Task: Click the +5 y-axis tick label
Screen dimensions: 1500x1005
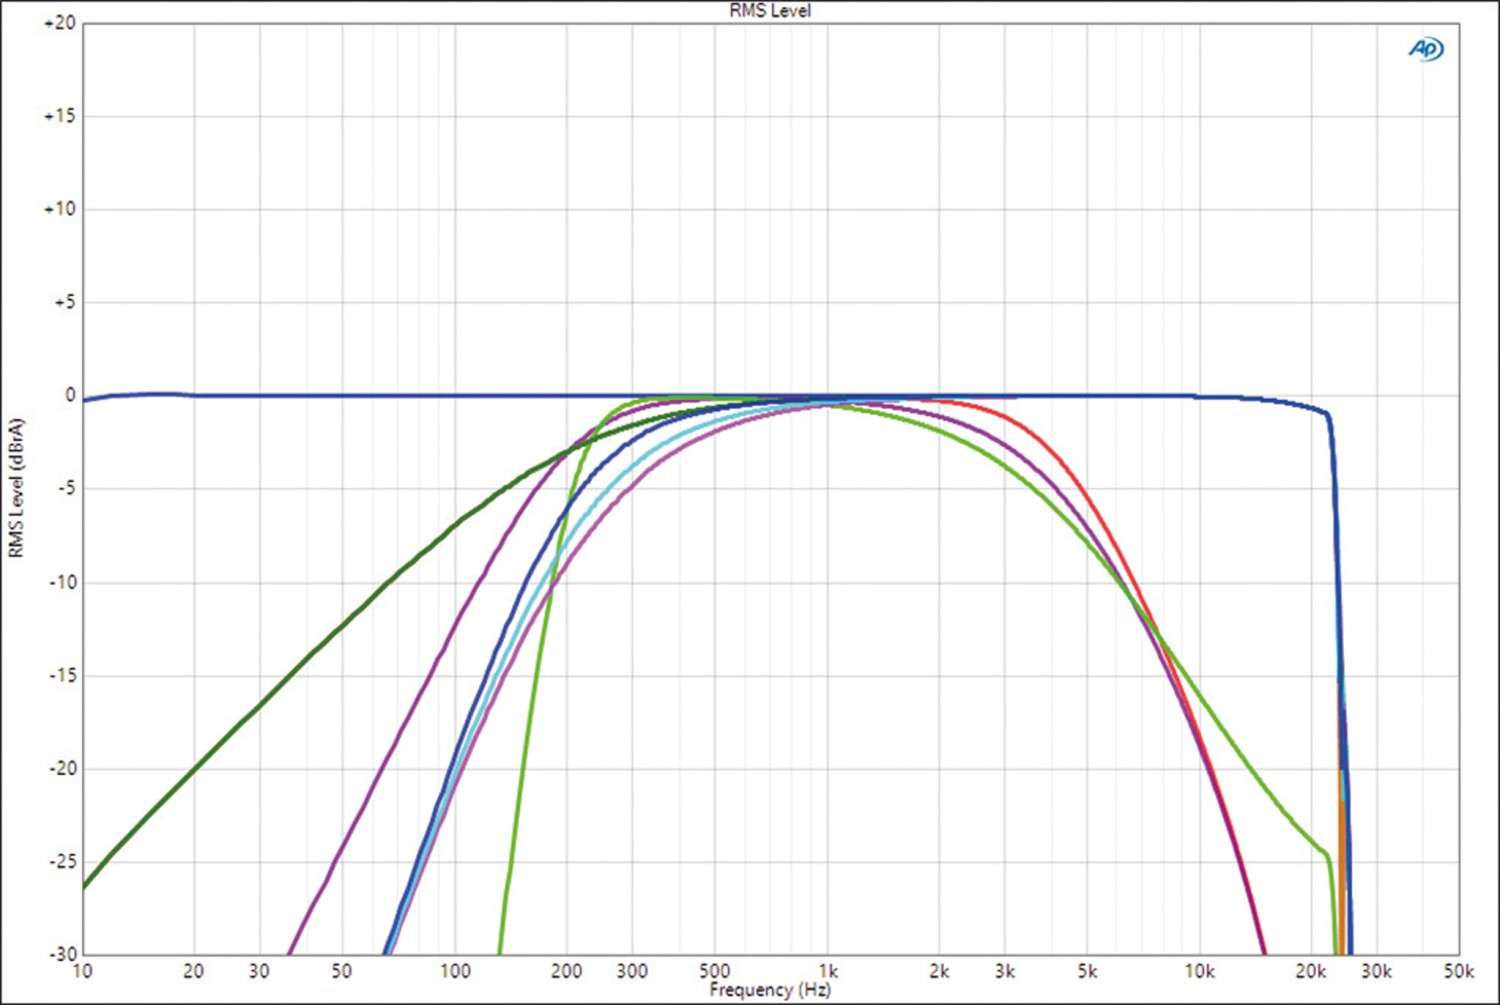Action: (x=64, y=302)
